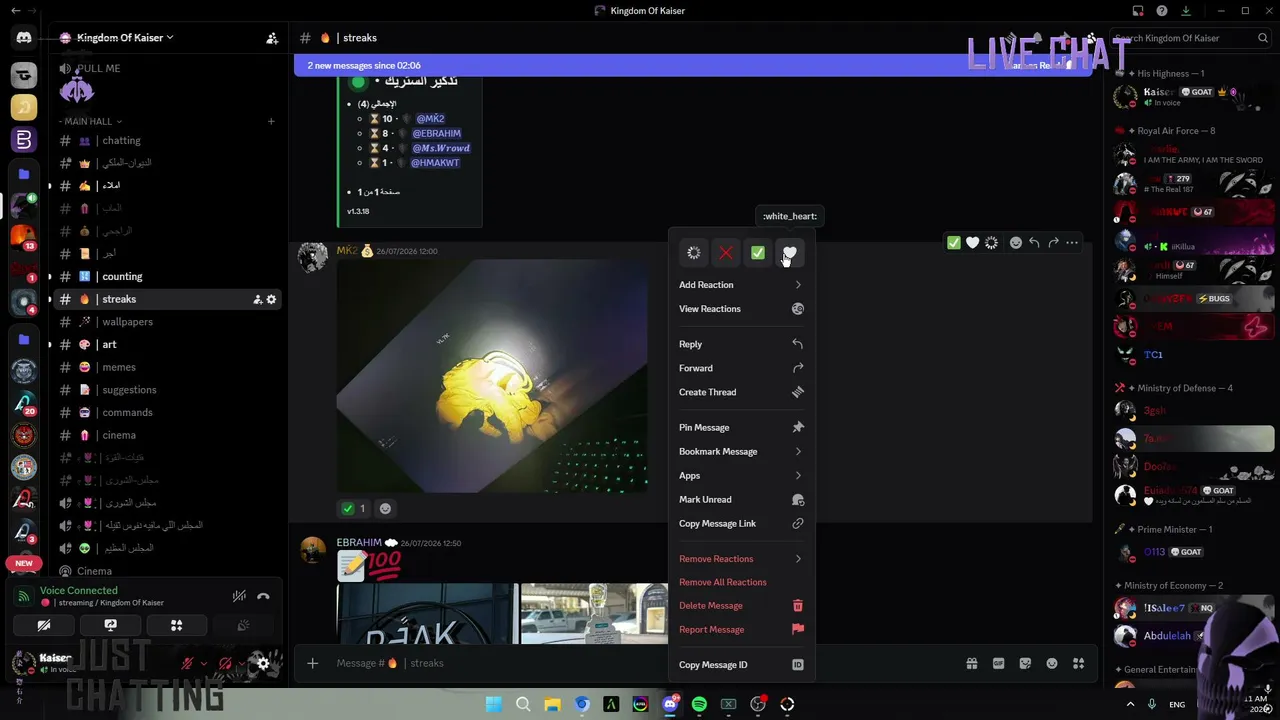1280x720 pixels.
Task: Select Remove All Reactions
Action: 741,582
